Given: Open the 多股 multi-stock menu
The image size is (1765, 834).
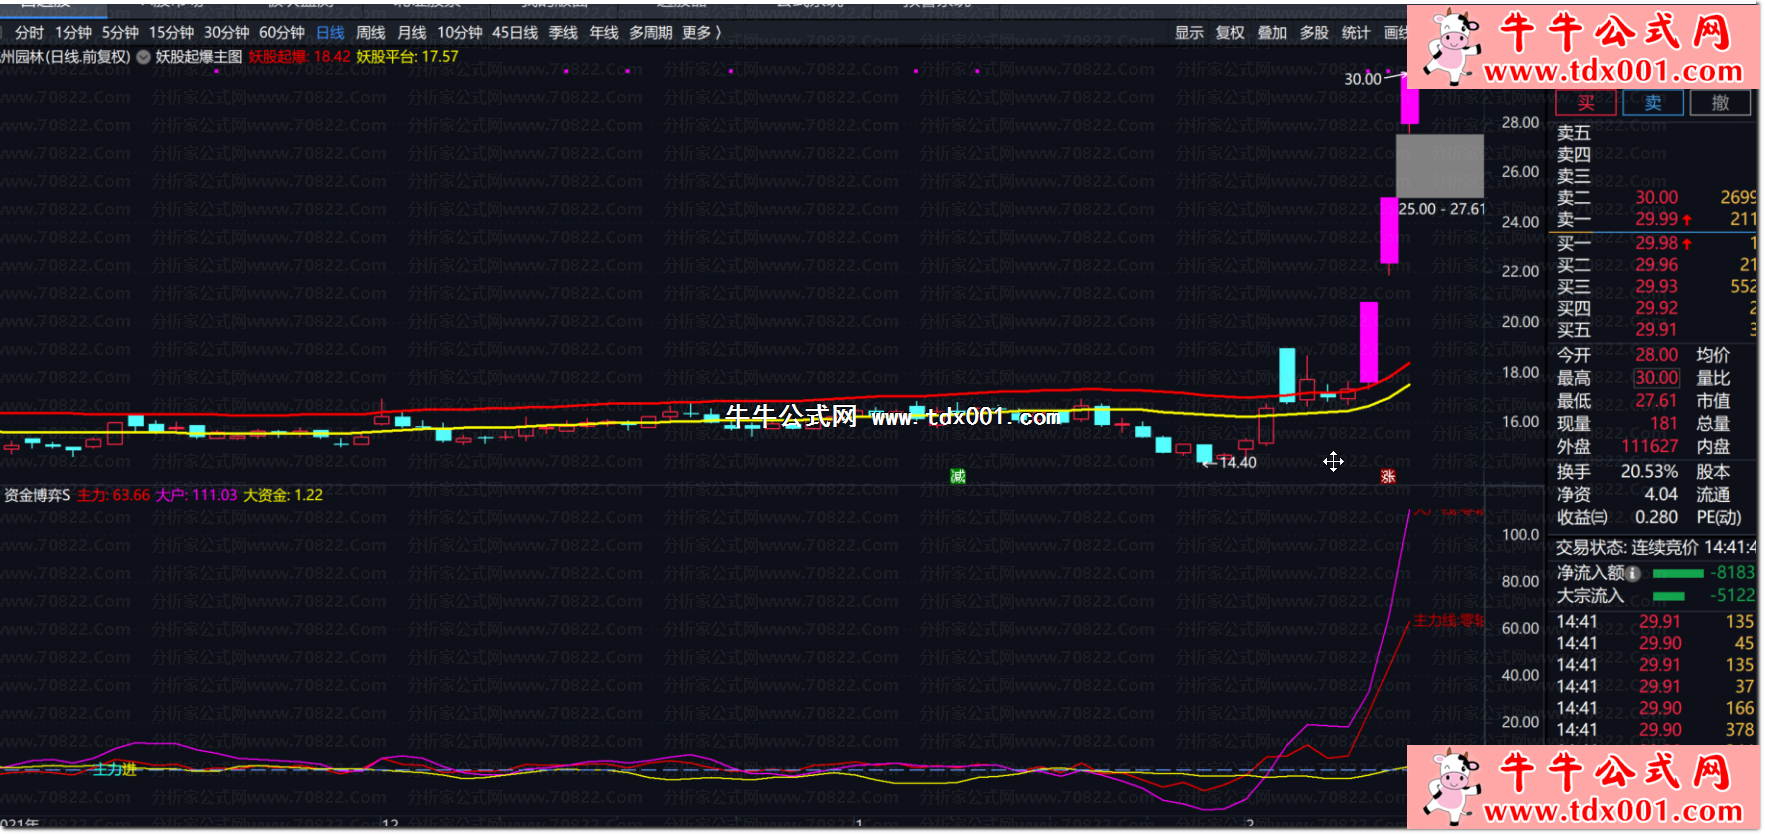Looking at the screenshot, I should tap(1314, 33).
